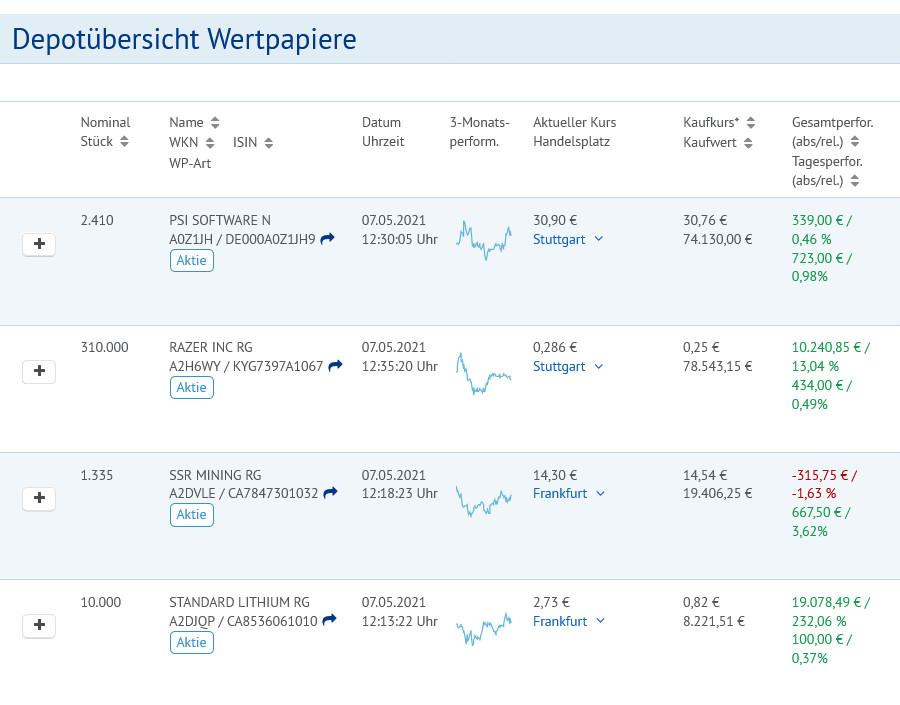The image size is (900, 705).
Task: Sort holdings by WKN
Action: tap(210, 143)
